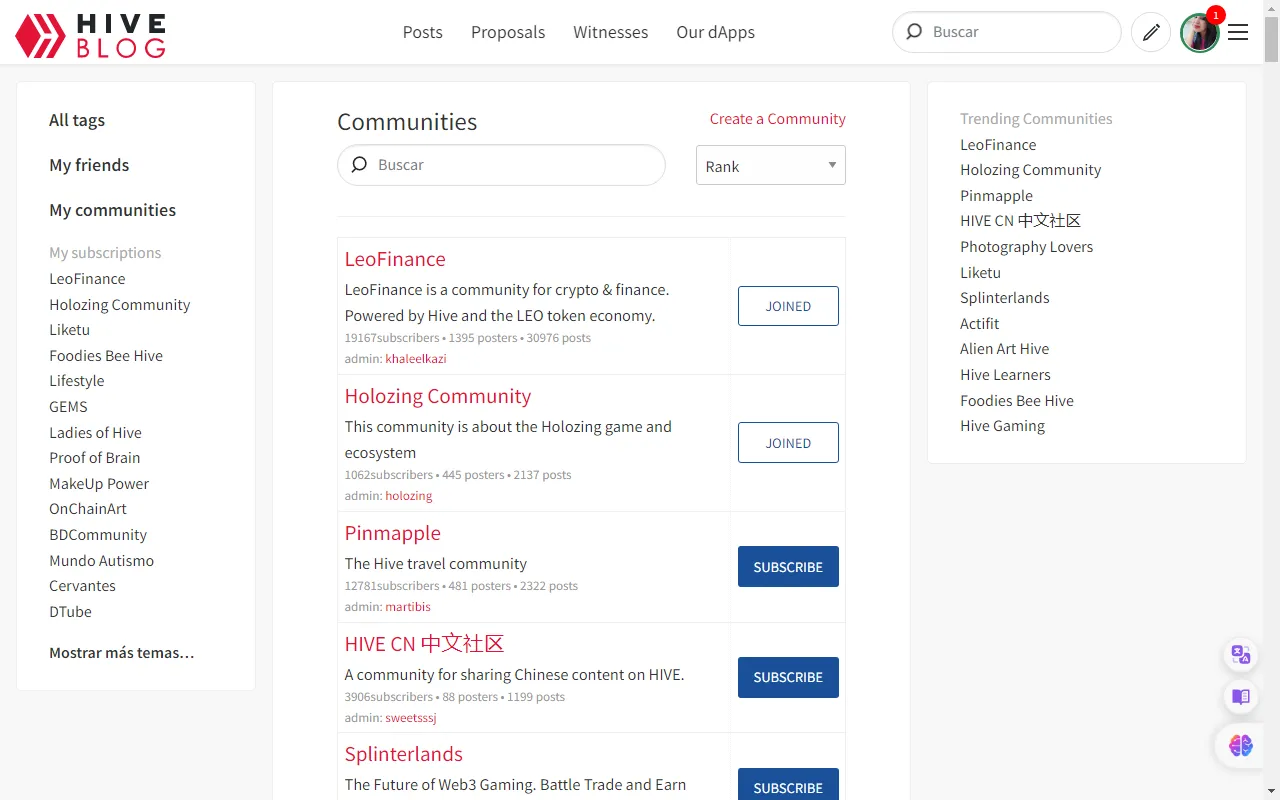Open LeoFinance in My subscriptions
Image resolution: width=1280 pixels, height=800 pixels.
(x=87, y=279)
